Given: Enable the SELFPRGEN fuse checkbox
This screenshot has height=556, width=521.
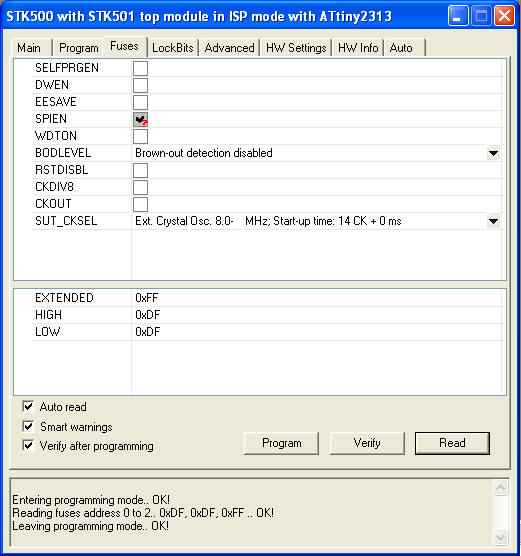Looking at the screenshot, I should click(140, 68).
